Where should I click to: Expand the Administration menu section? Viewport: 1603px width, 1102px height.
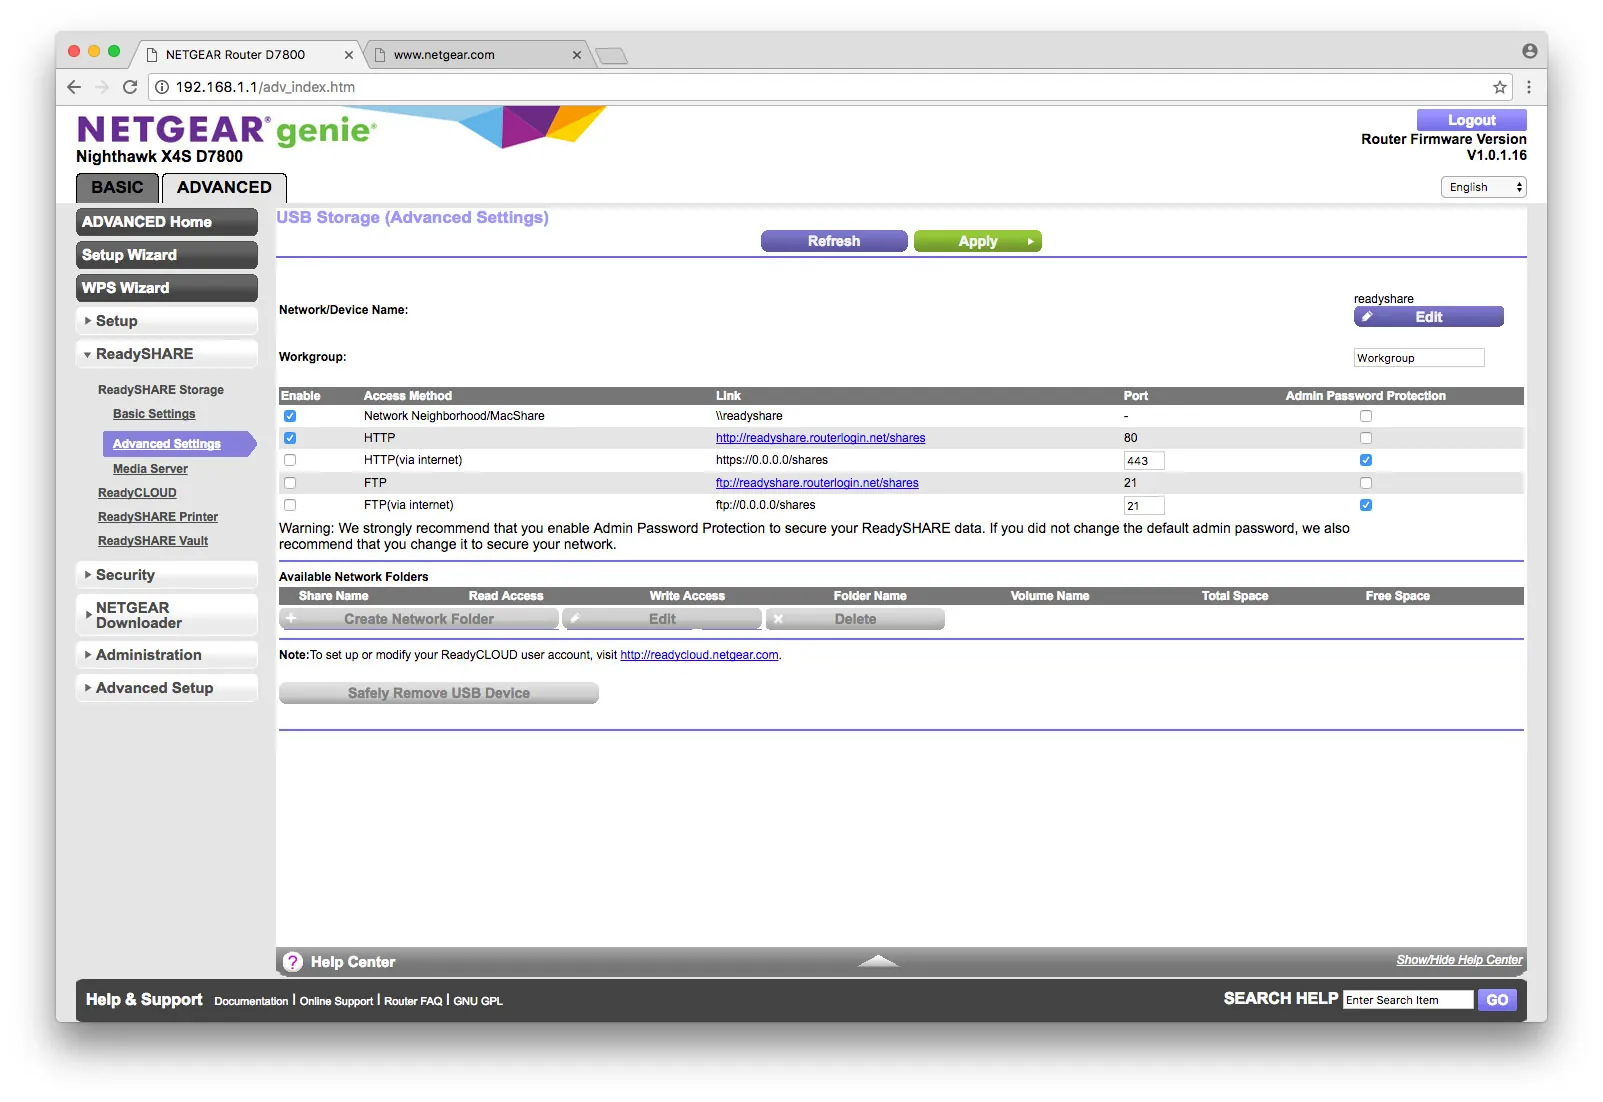tap(166, 655)
